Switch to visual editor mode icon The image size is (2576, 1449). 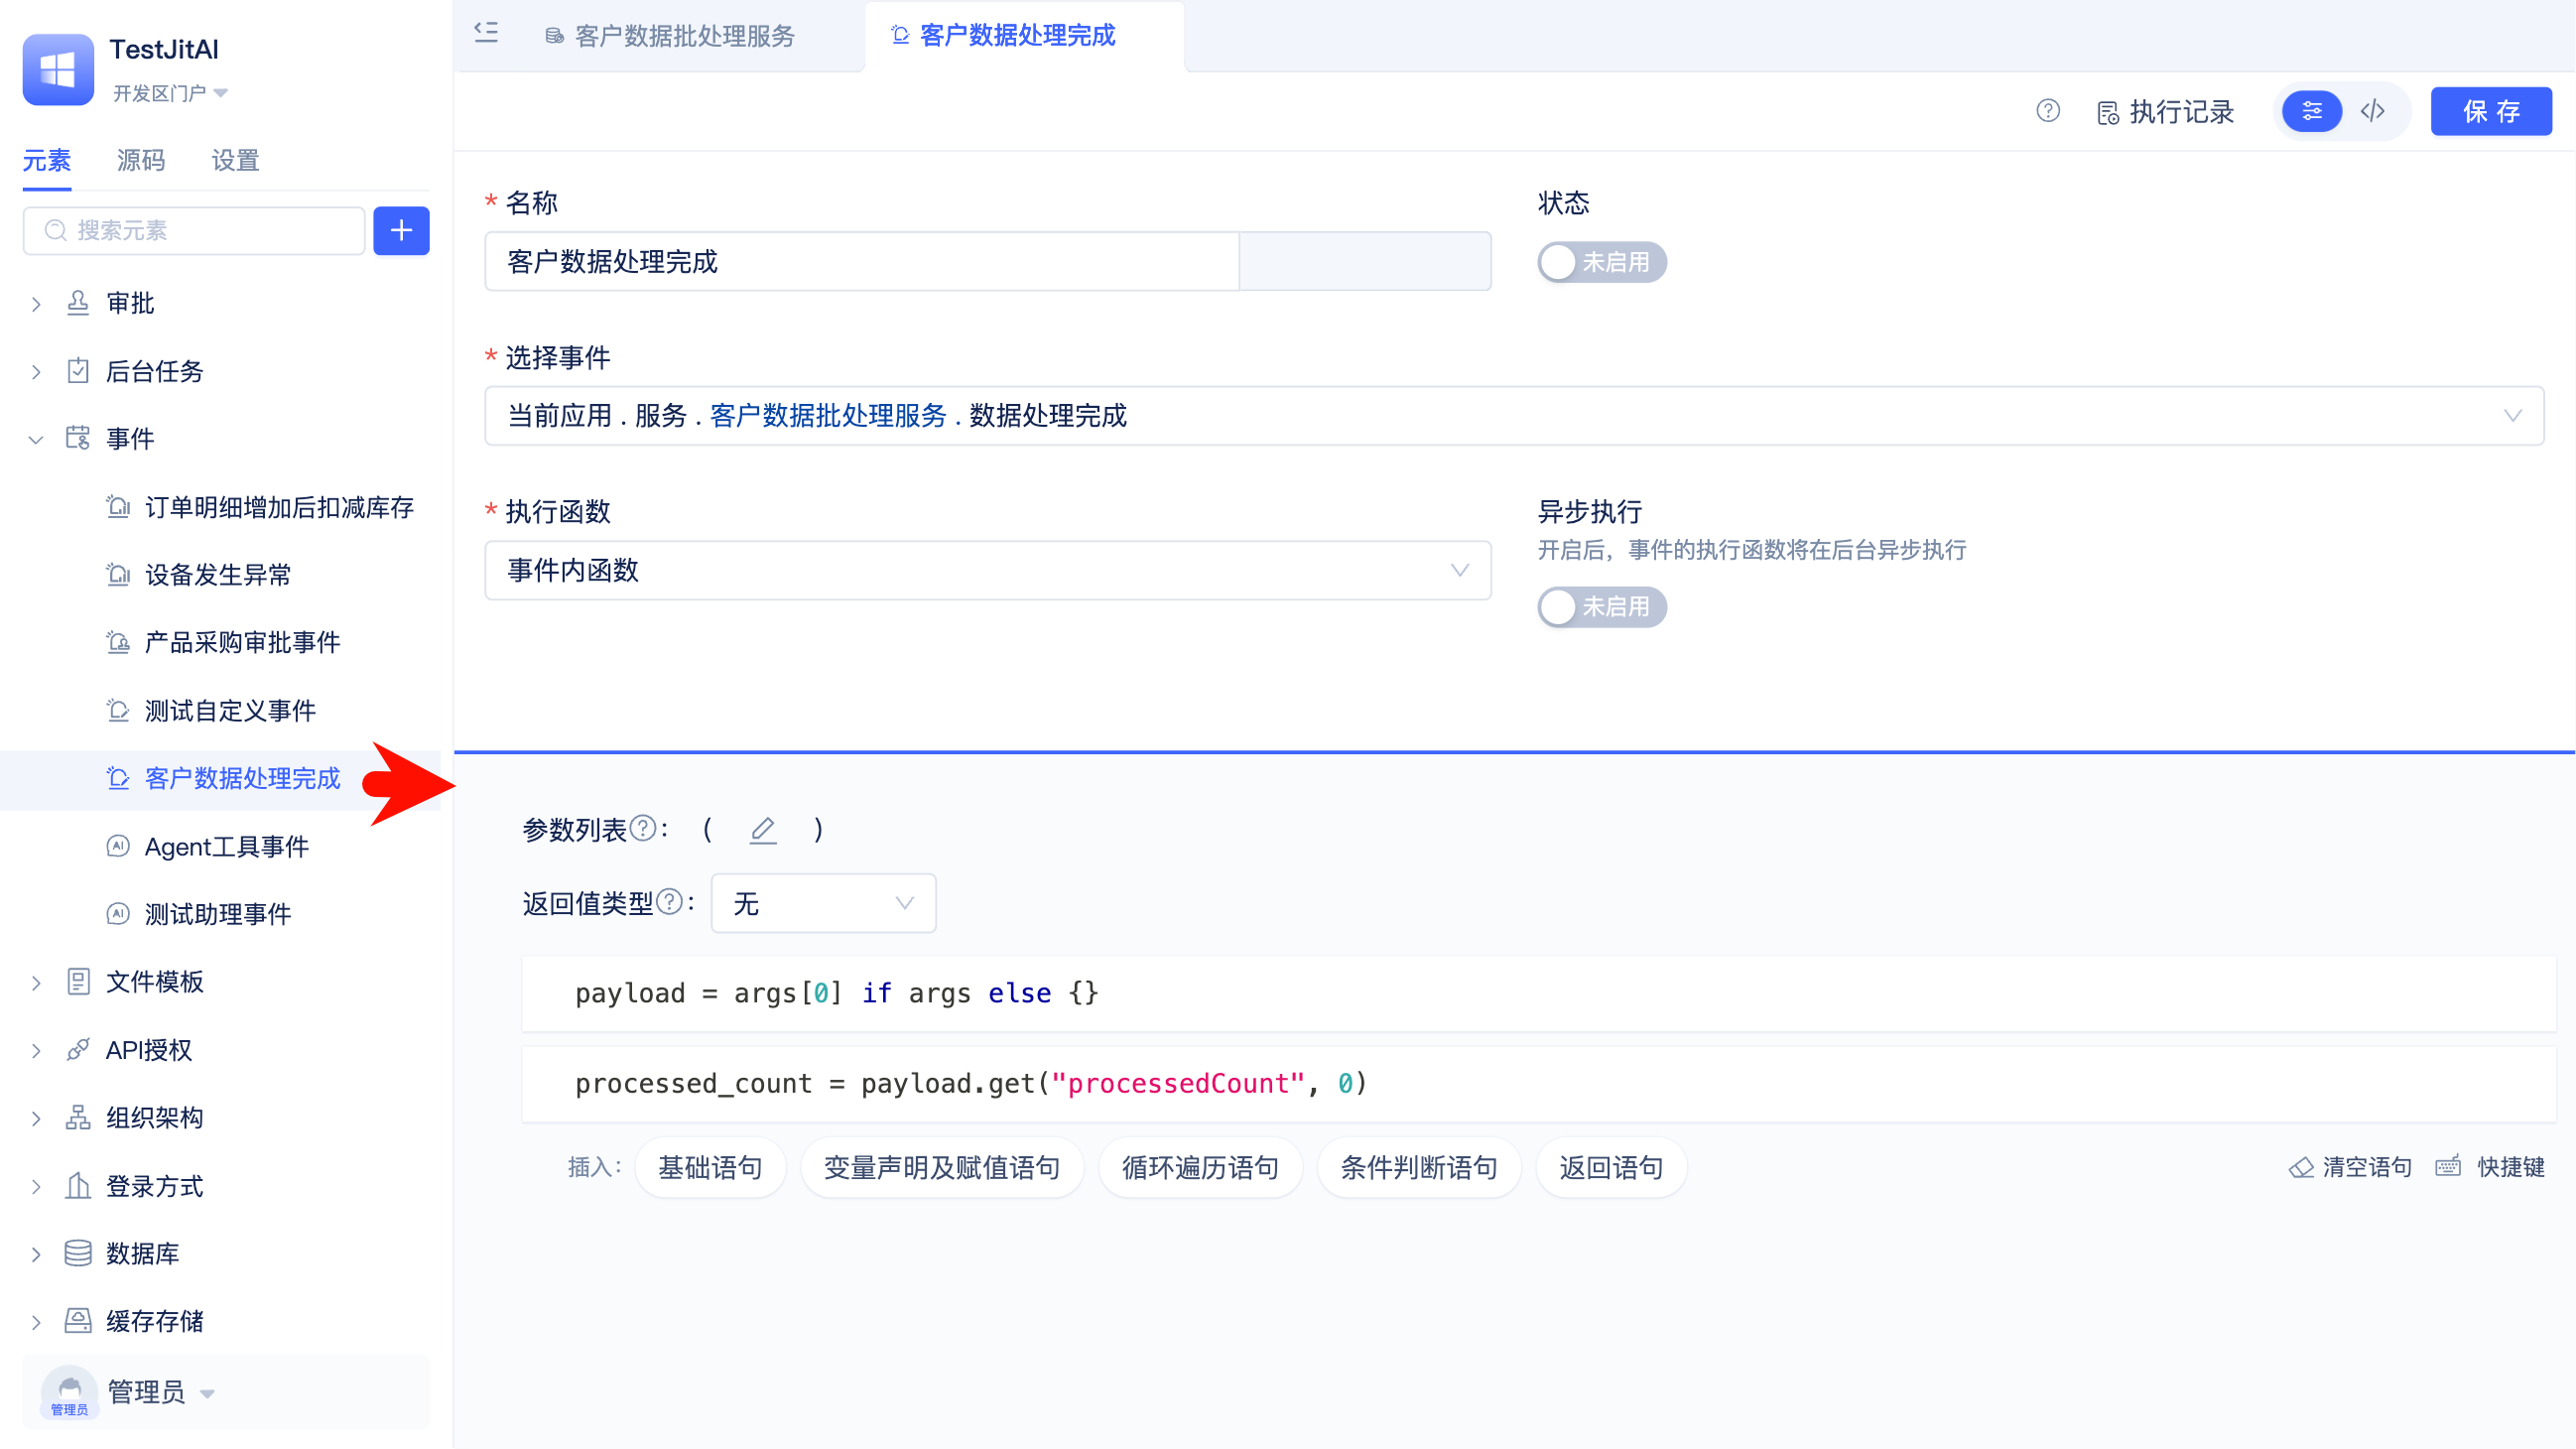pos(2311,111)
